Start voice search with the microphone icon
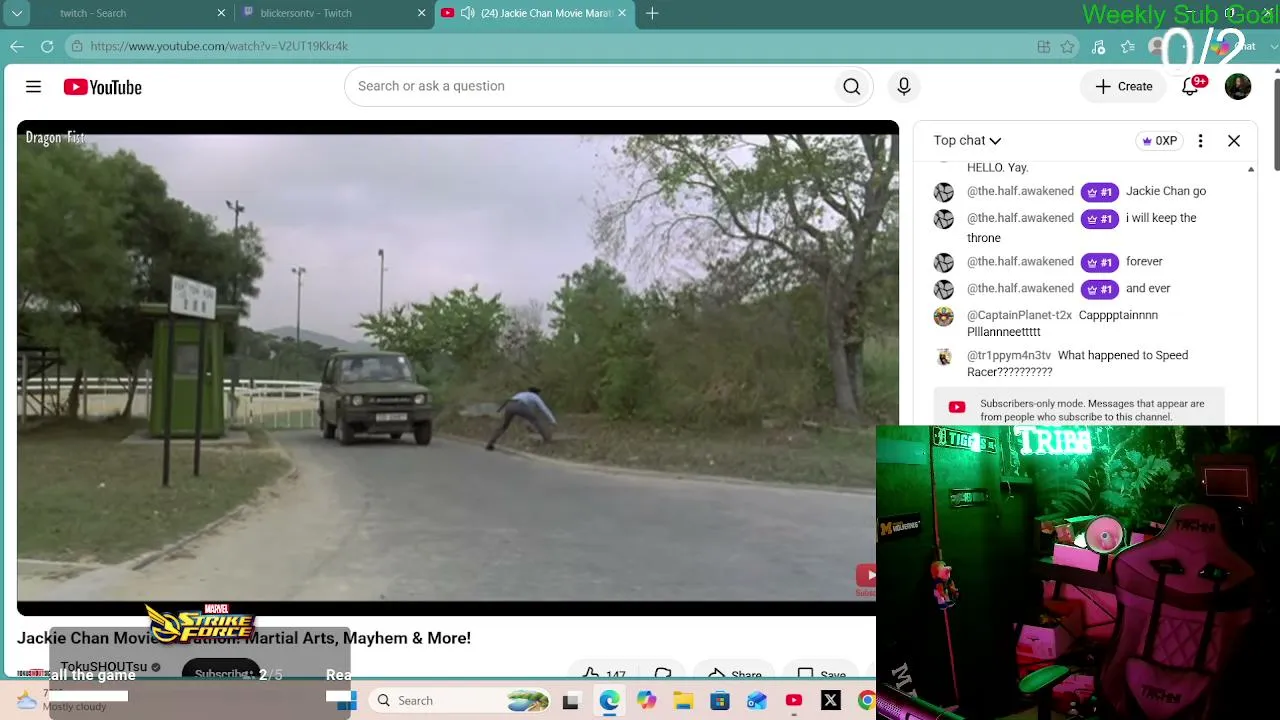The height and width of the screenshot is (720, 1280). point(904,87)
